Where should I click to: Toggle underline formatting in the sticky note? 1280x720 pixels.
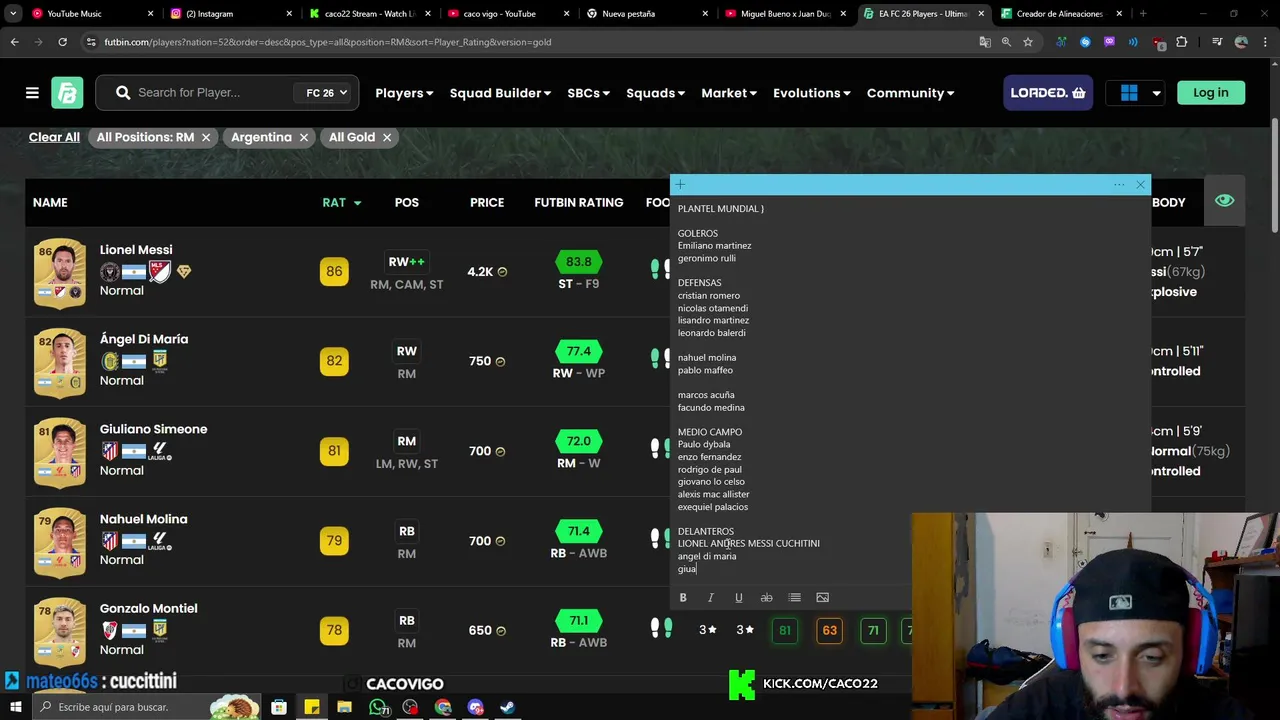[738, 598]
